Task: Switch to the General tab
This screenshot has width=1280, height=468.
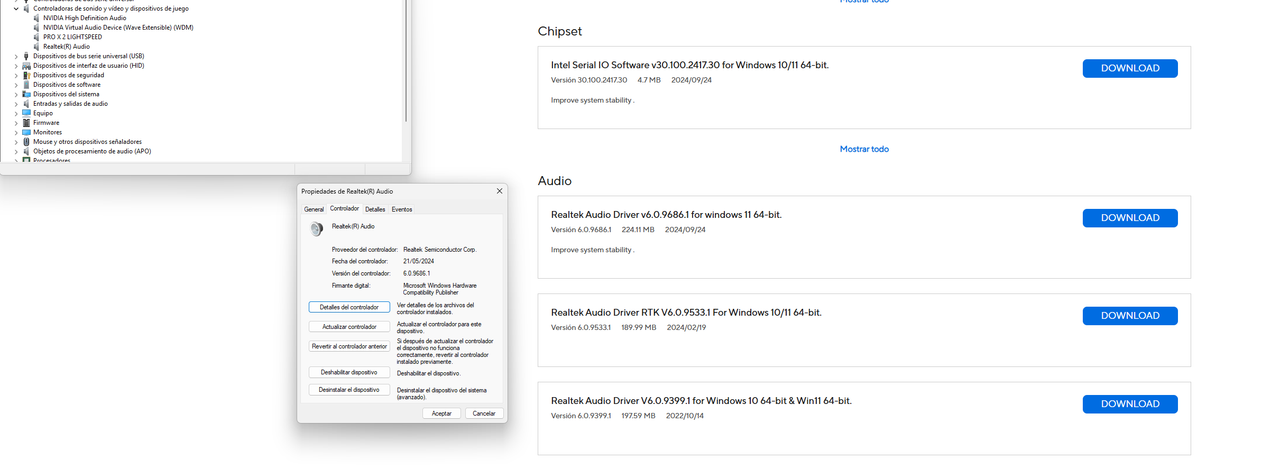Action: 314,209
